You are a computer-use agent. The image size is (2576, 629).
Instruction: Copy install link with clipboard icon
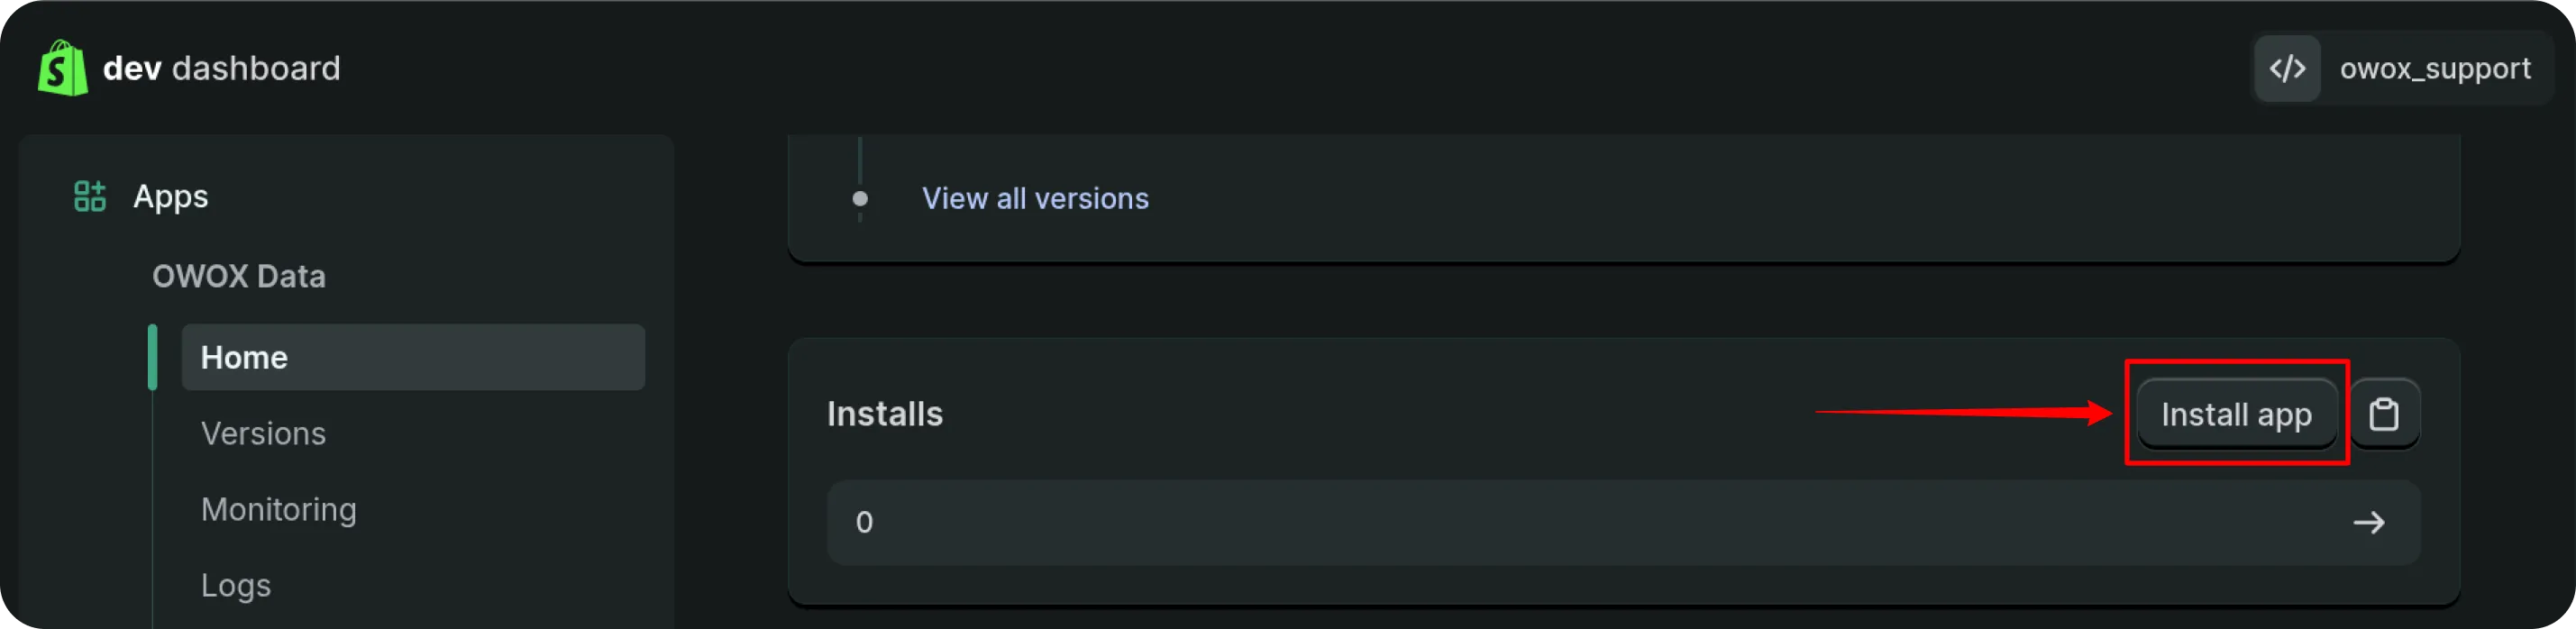pos(2384,414)
